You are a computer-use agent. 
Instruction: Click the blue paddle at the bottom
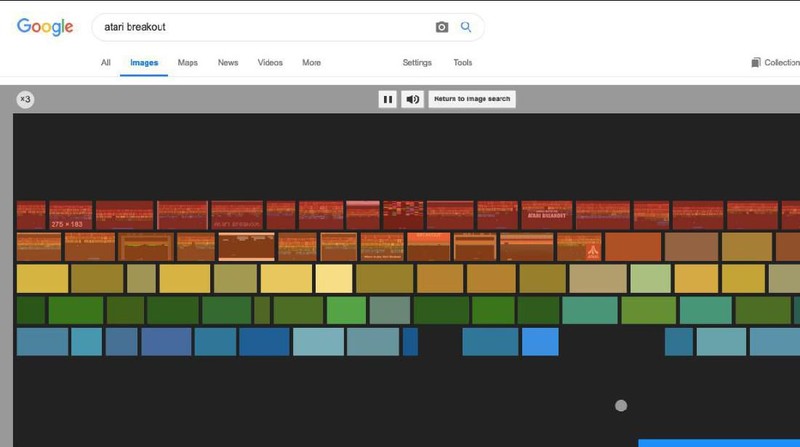tap(718, 442)
